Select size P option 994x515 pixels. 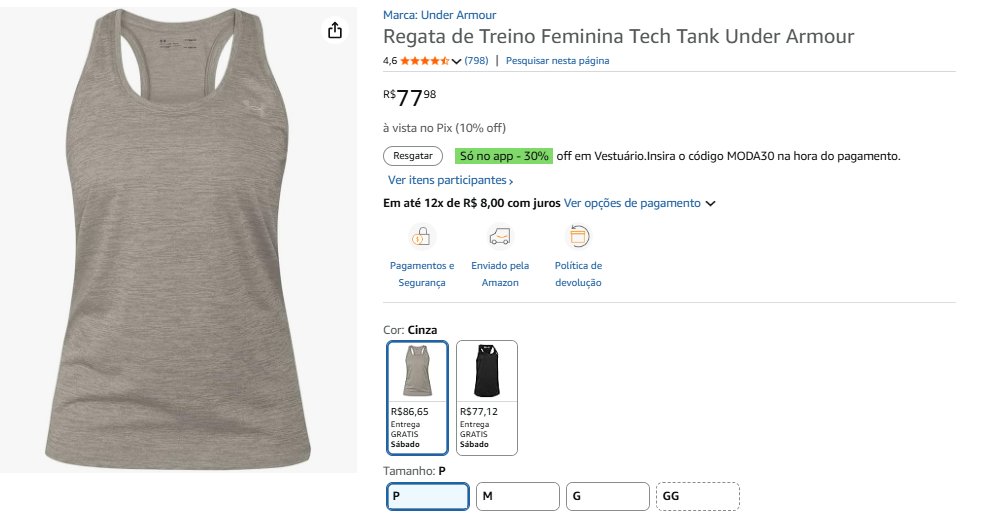click(x=428, y=496)
